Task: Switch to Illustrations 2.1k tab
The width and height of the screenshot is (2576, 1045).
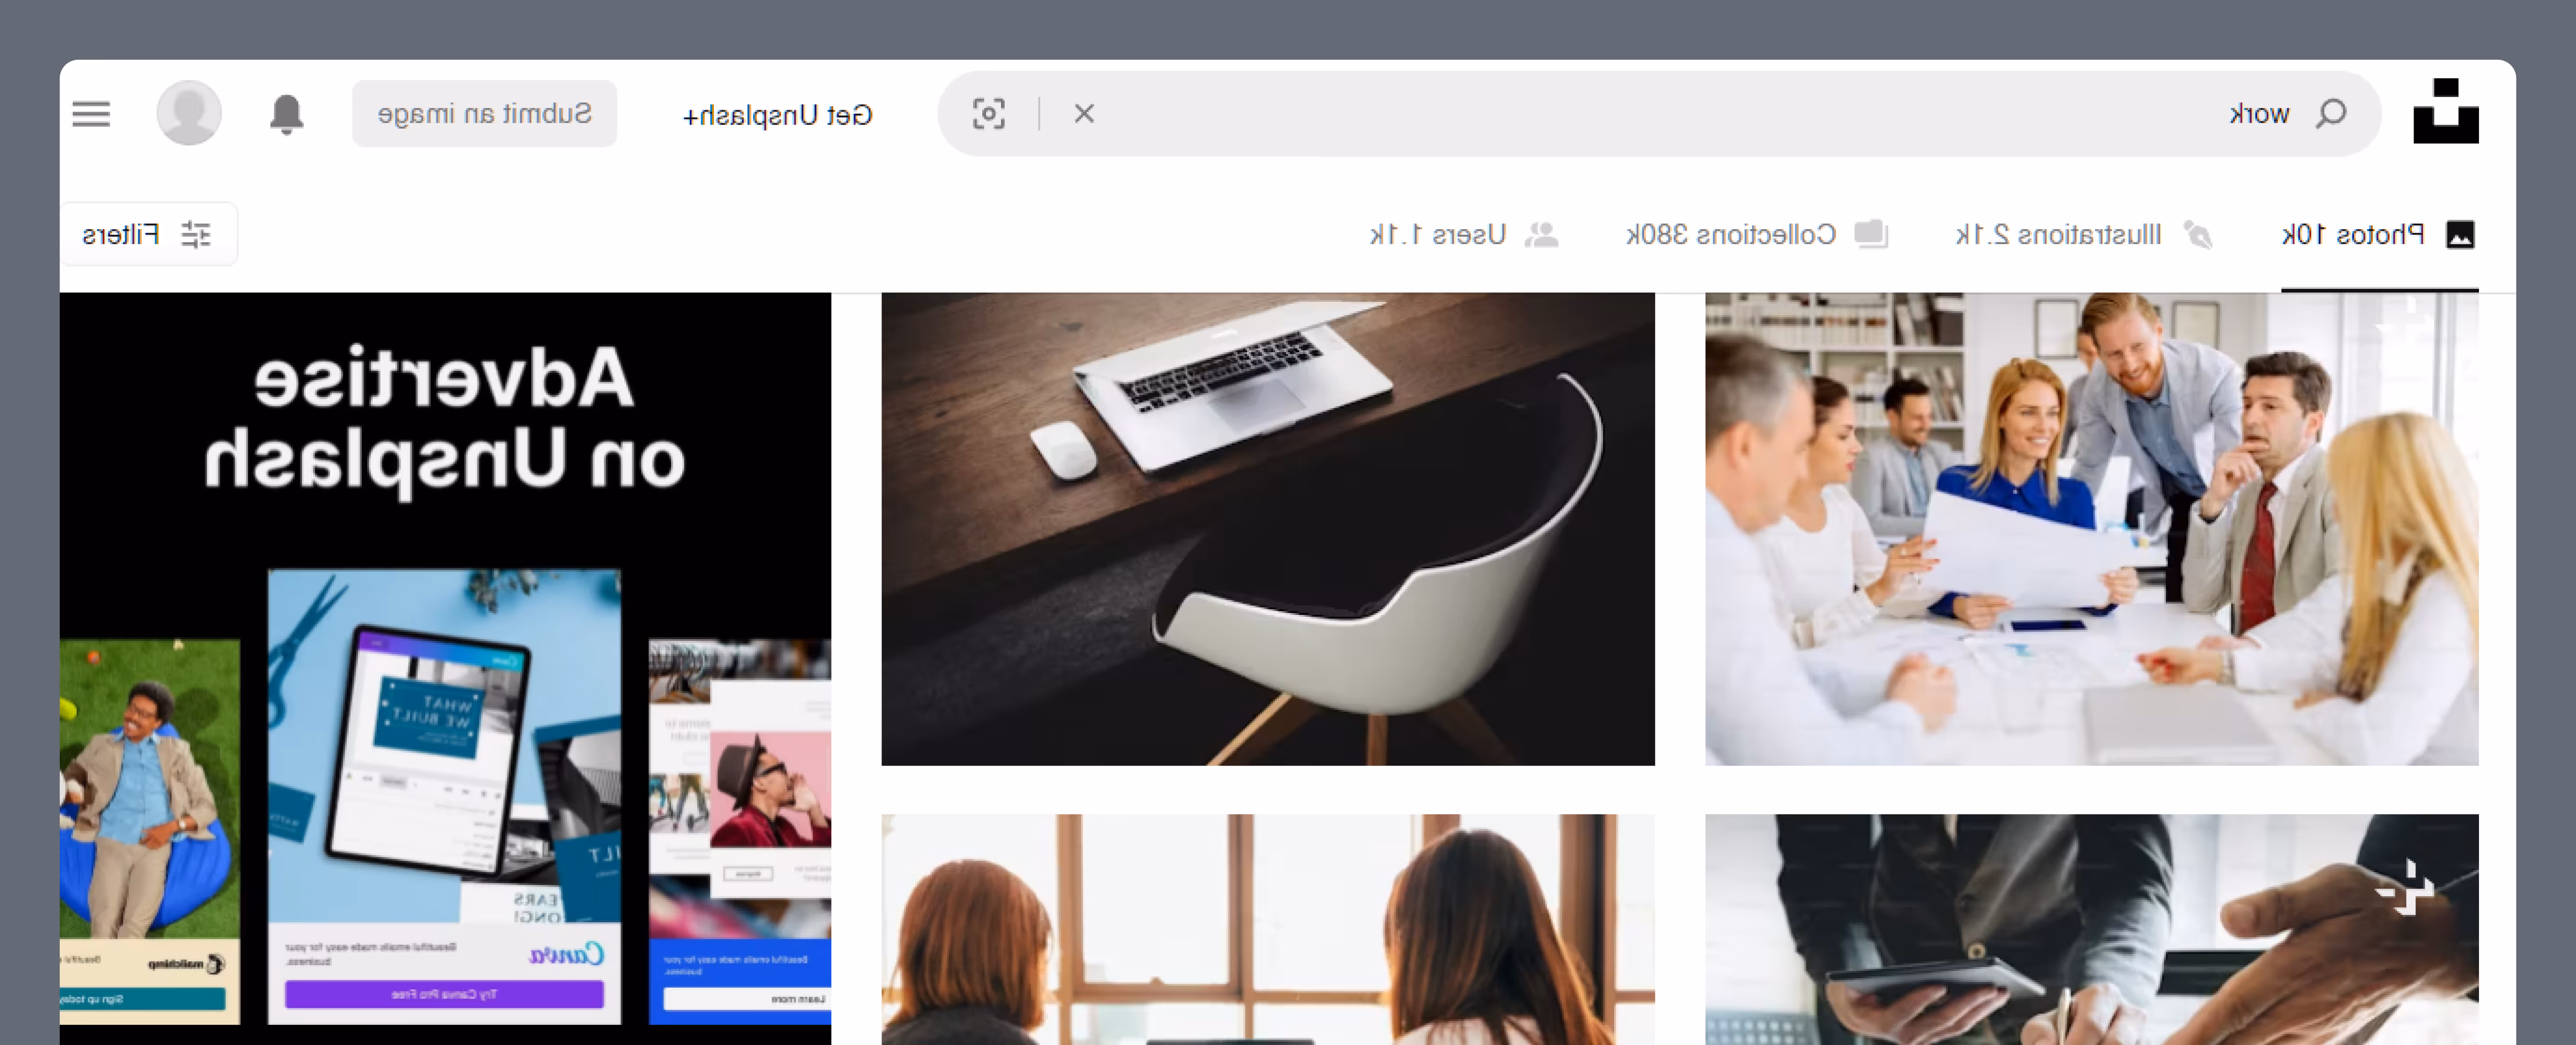Action: pos(2085,235)
